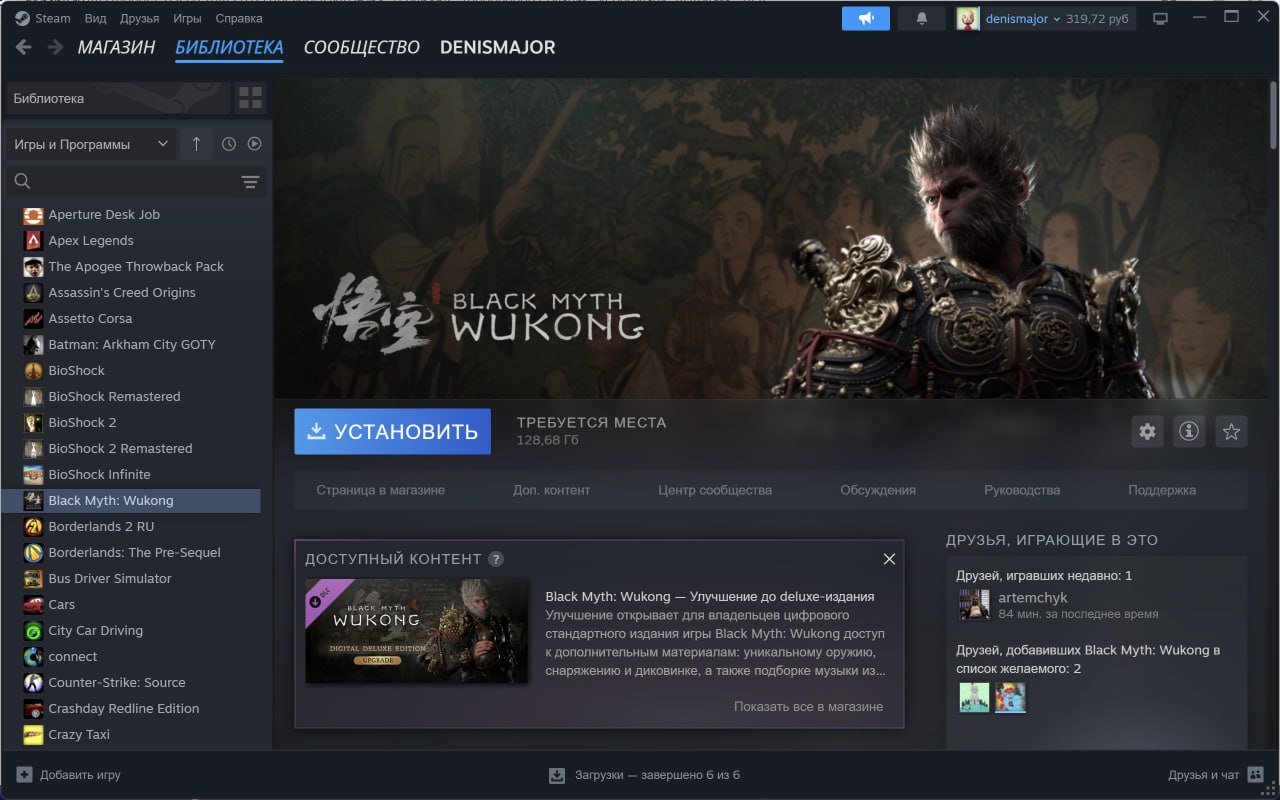
Task: Open Руководства link
Action: (x=1022, y=490)
